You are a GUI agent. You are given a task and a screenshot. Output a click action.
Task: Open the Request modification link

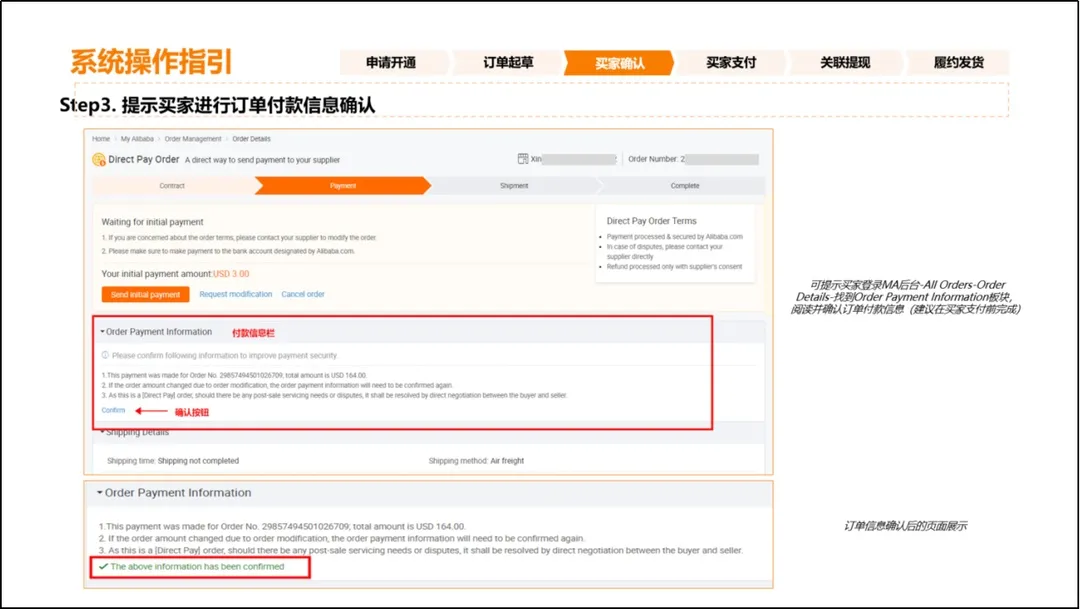[236, 296]
